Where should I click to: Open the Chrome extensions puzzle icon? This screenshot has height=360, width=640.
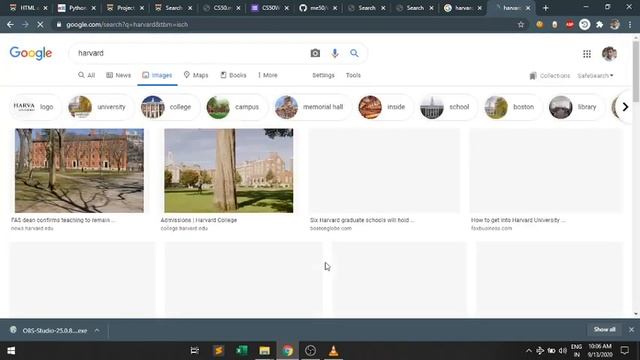click(600, 24)
